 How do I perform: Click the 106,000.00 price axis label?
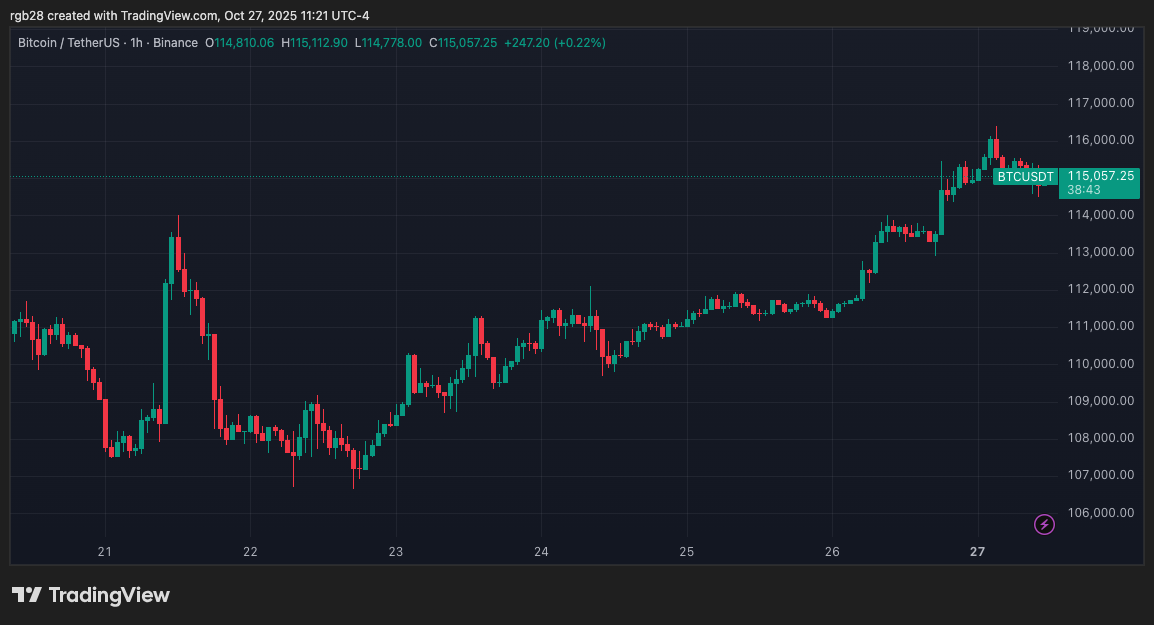coord(1100,512)
